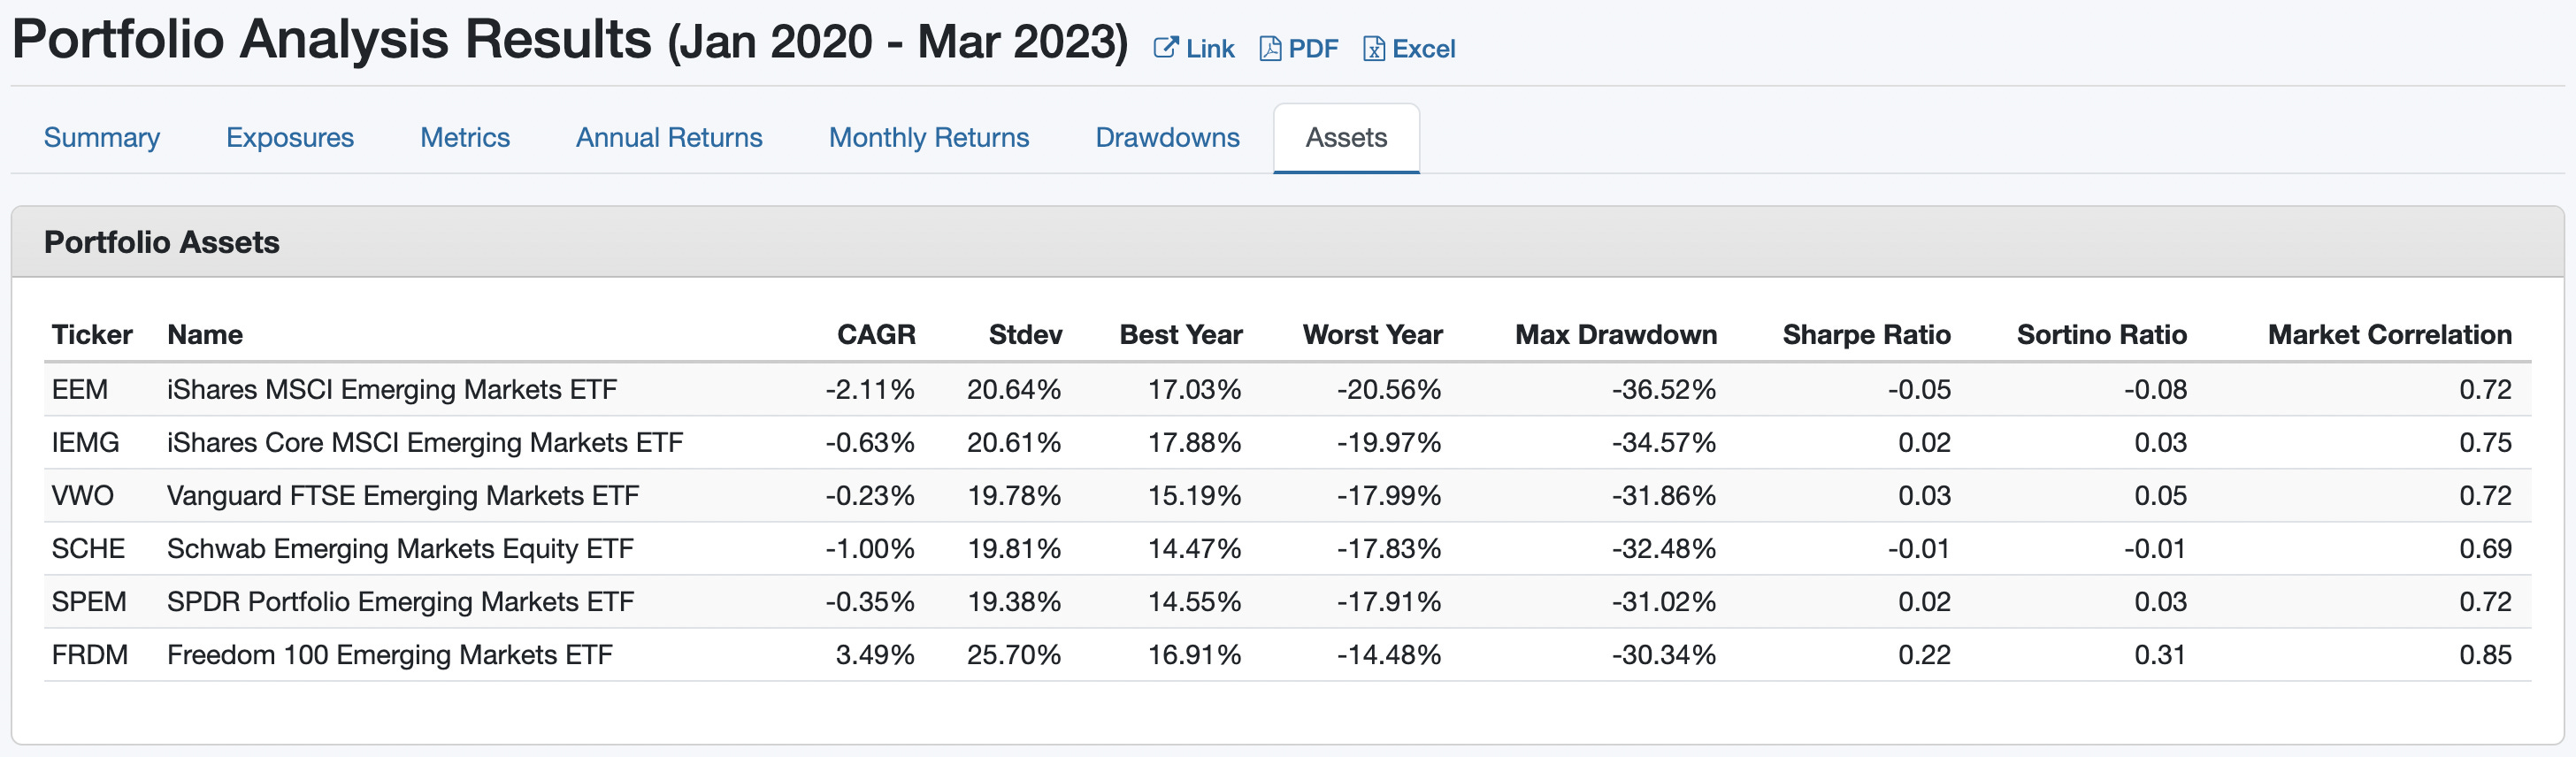Viewport: 2576px width, 757px height.
Task: Select the FRDM ticker cell
Action: tap(90, 654)
